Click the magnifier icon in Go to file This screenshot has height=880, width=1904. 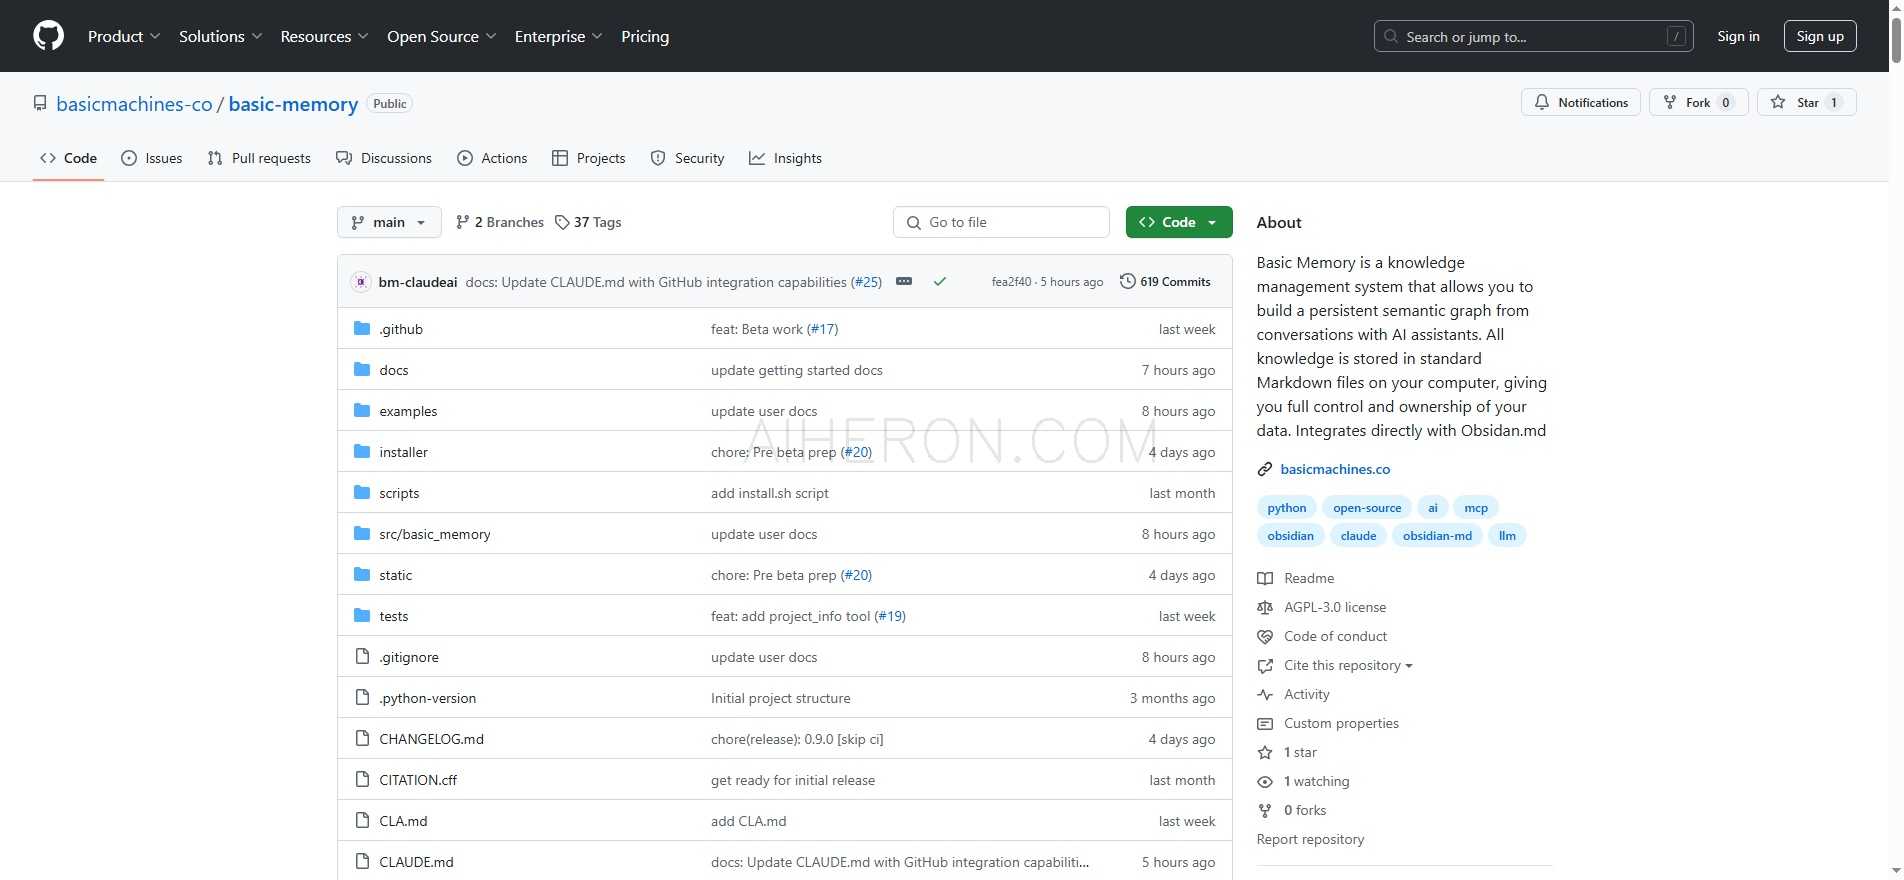pyautogui.click(x=913, y=222)
